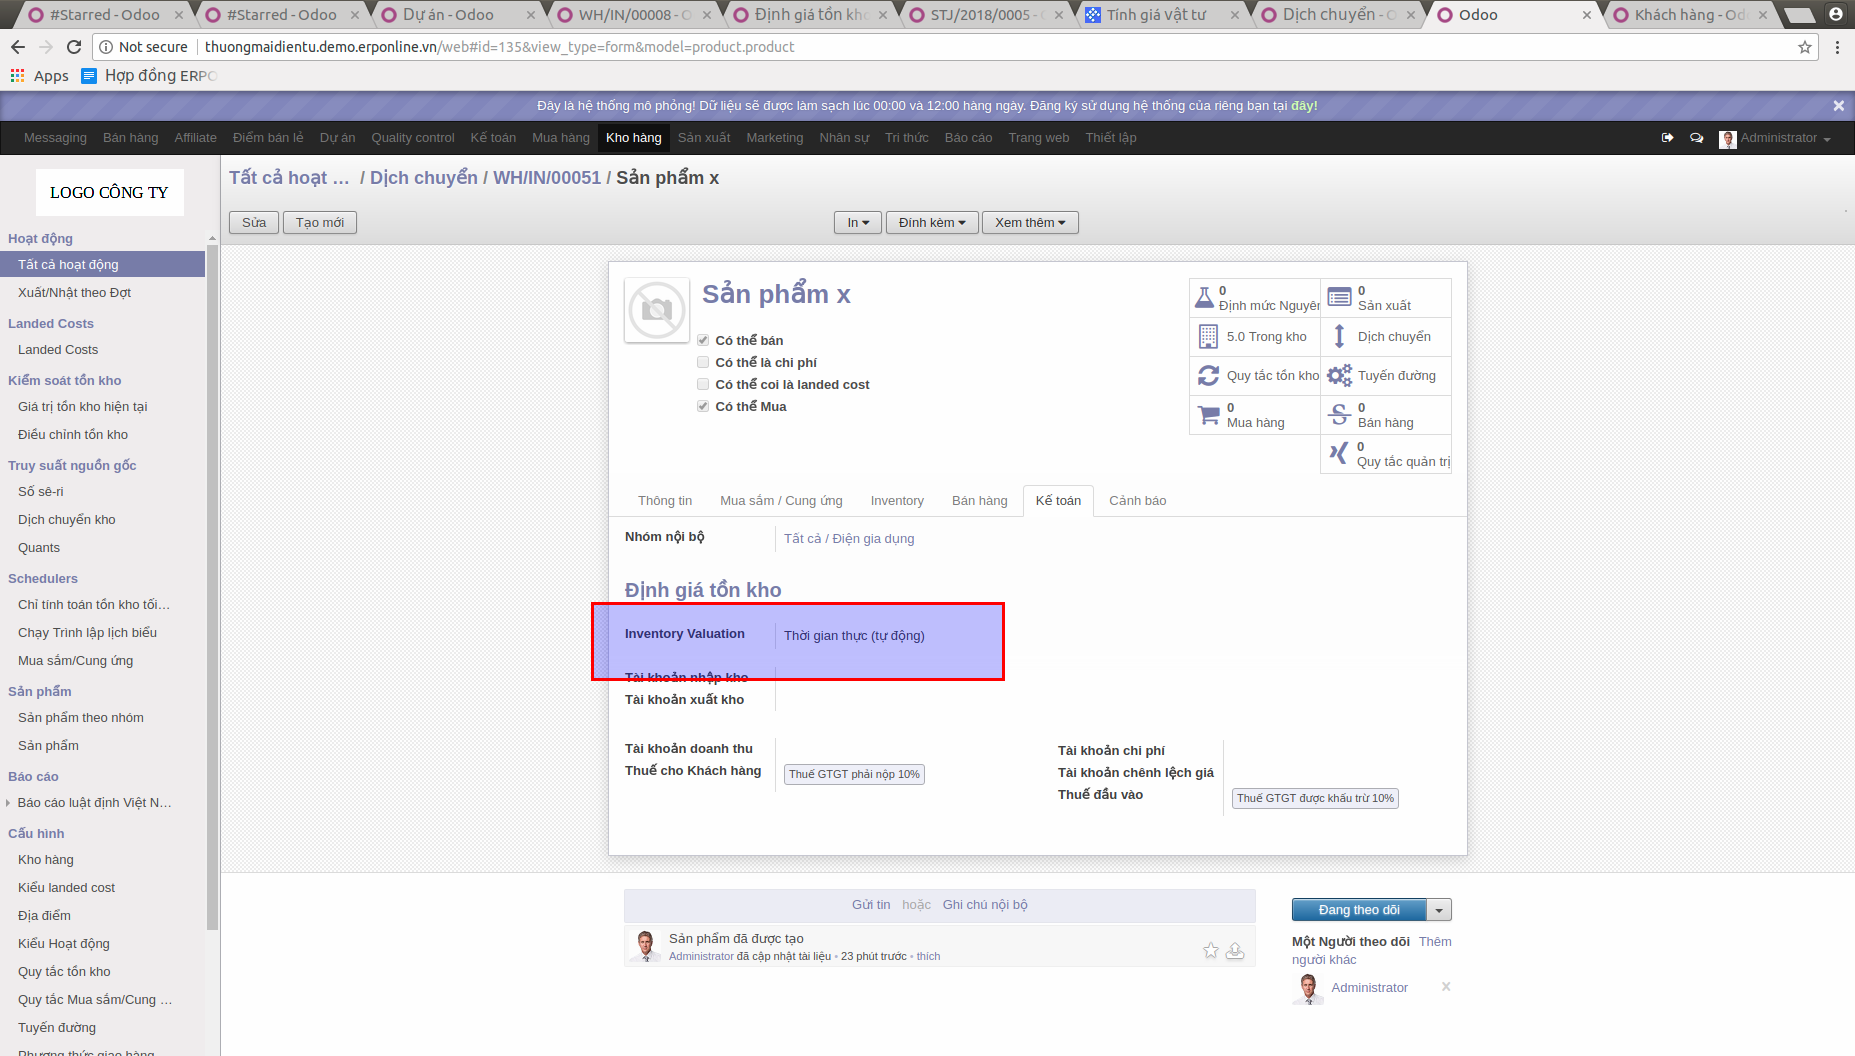Click the browser address bar

955,47
